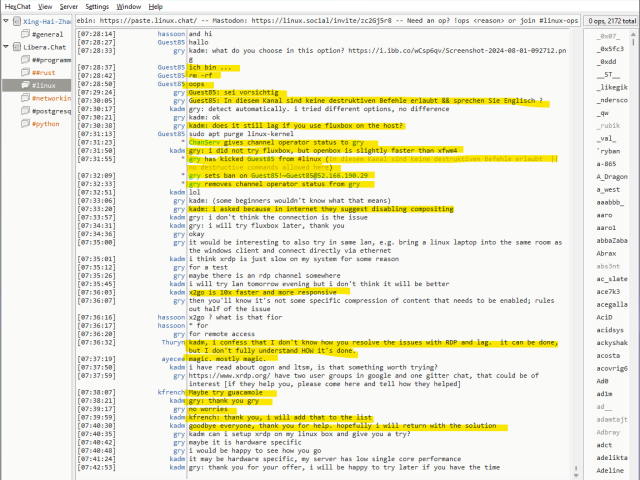Screen dimensions: 640x480
Task: Select user _0xdd in the user list
Action: click(606, 62)
